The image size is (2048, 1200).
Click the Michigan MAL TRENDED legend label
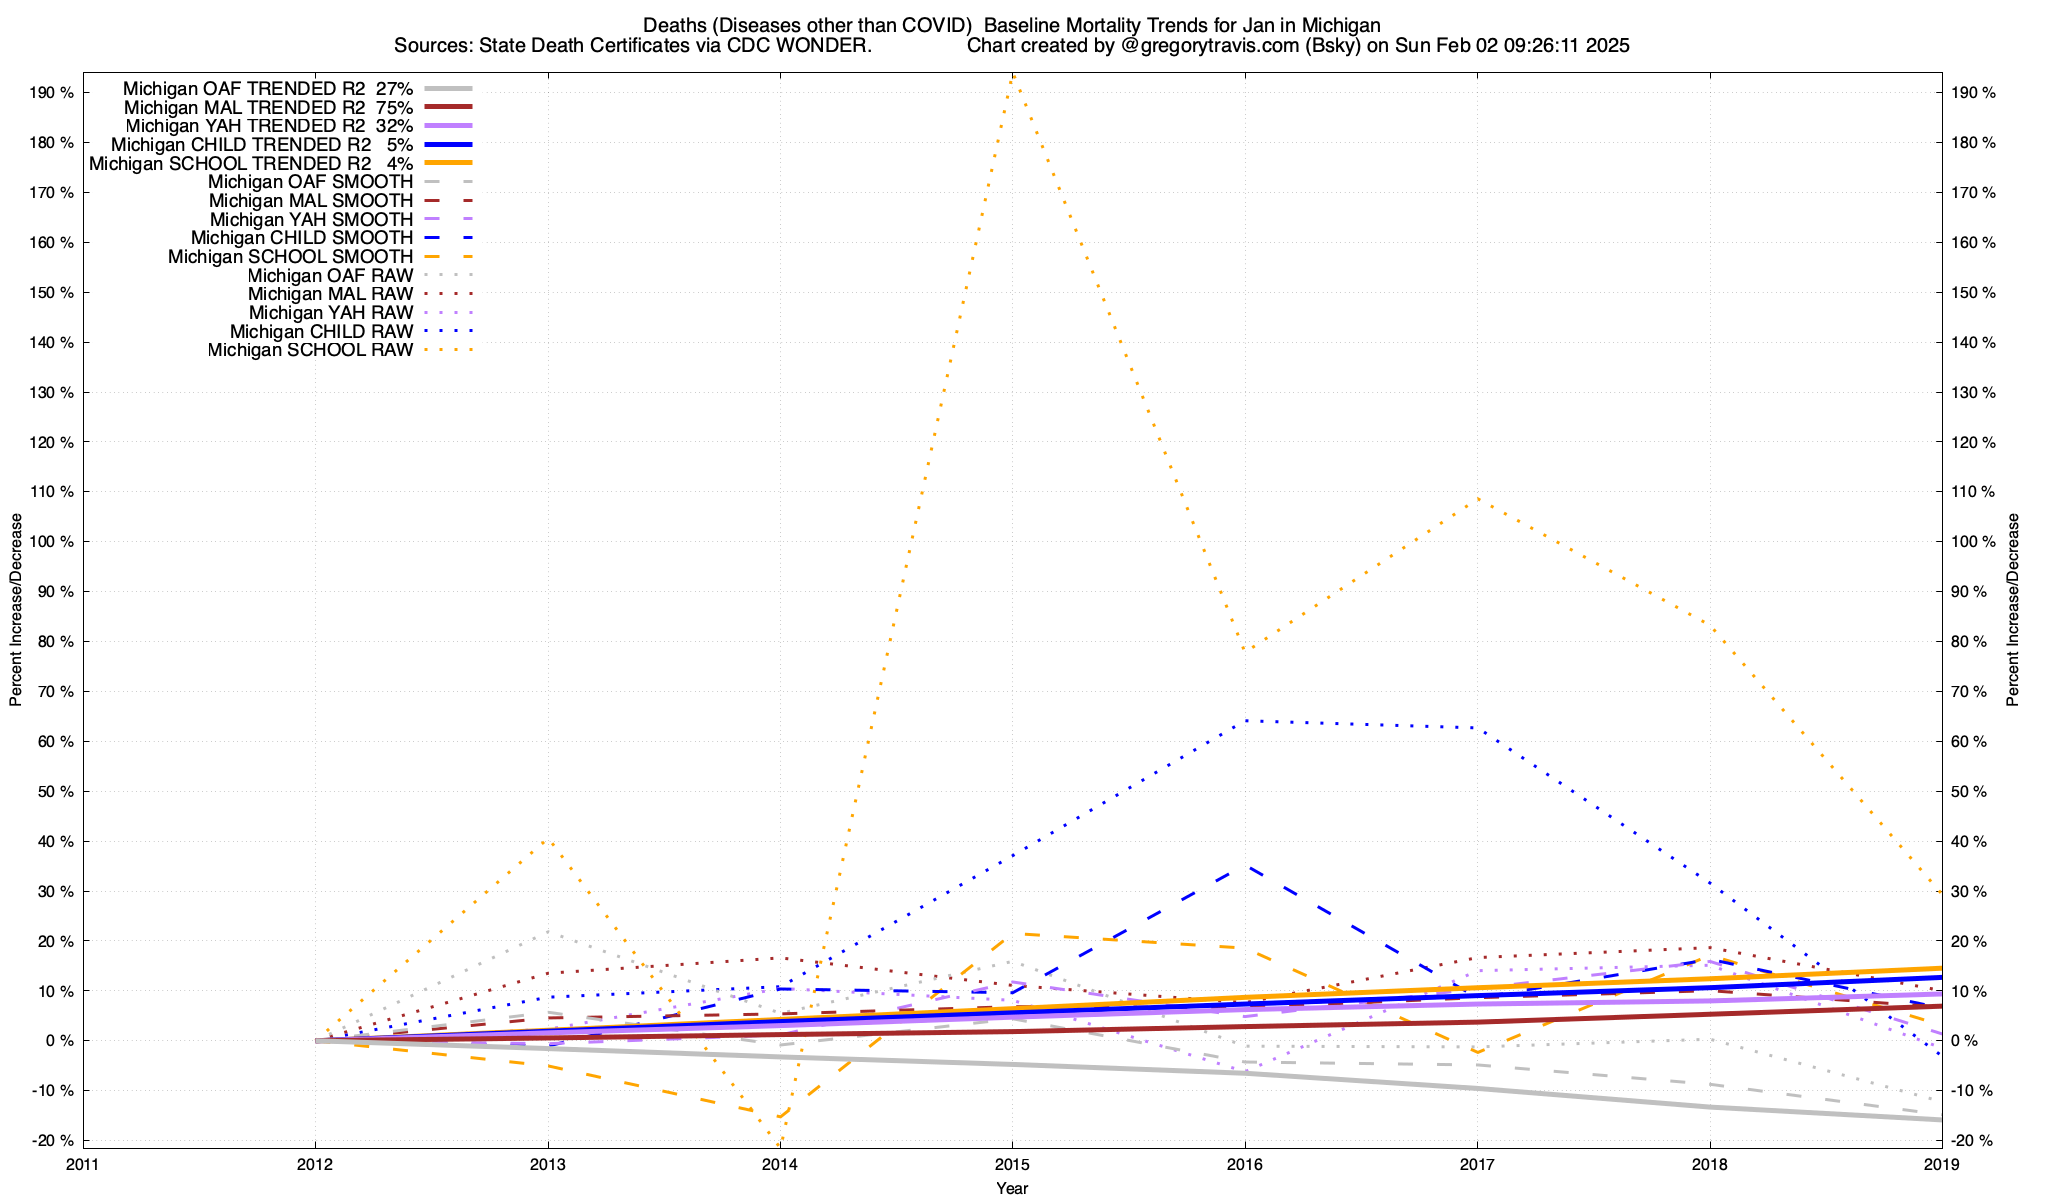[x=267, y=107]
